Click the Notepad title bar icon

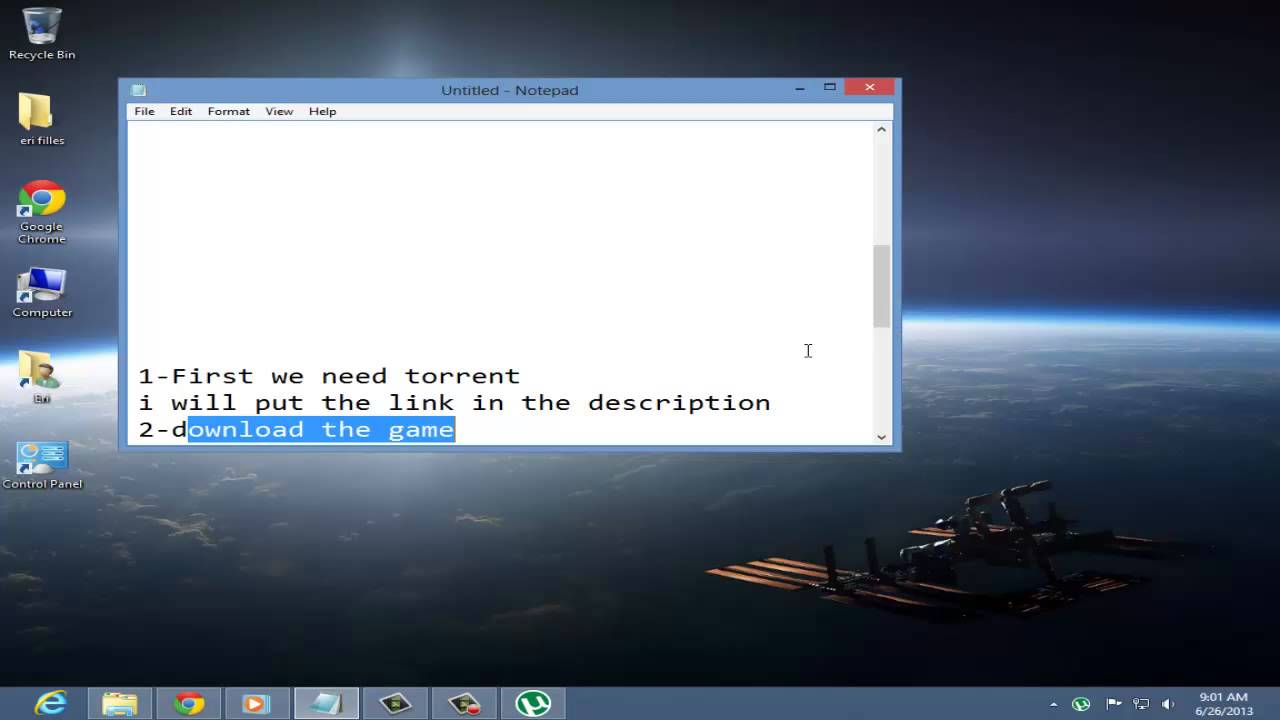pyautogui.click(x=138, y=90)
